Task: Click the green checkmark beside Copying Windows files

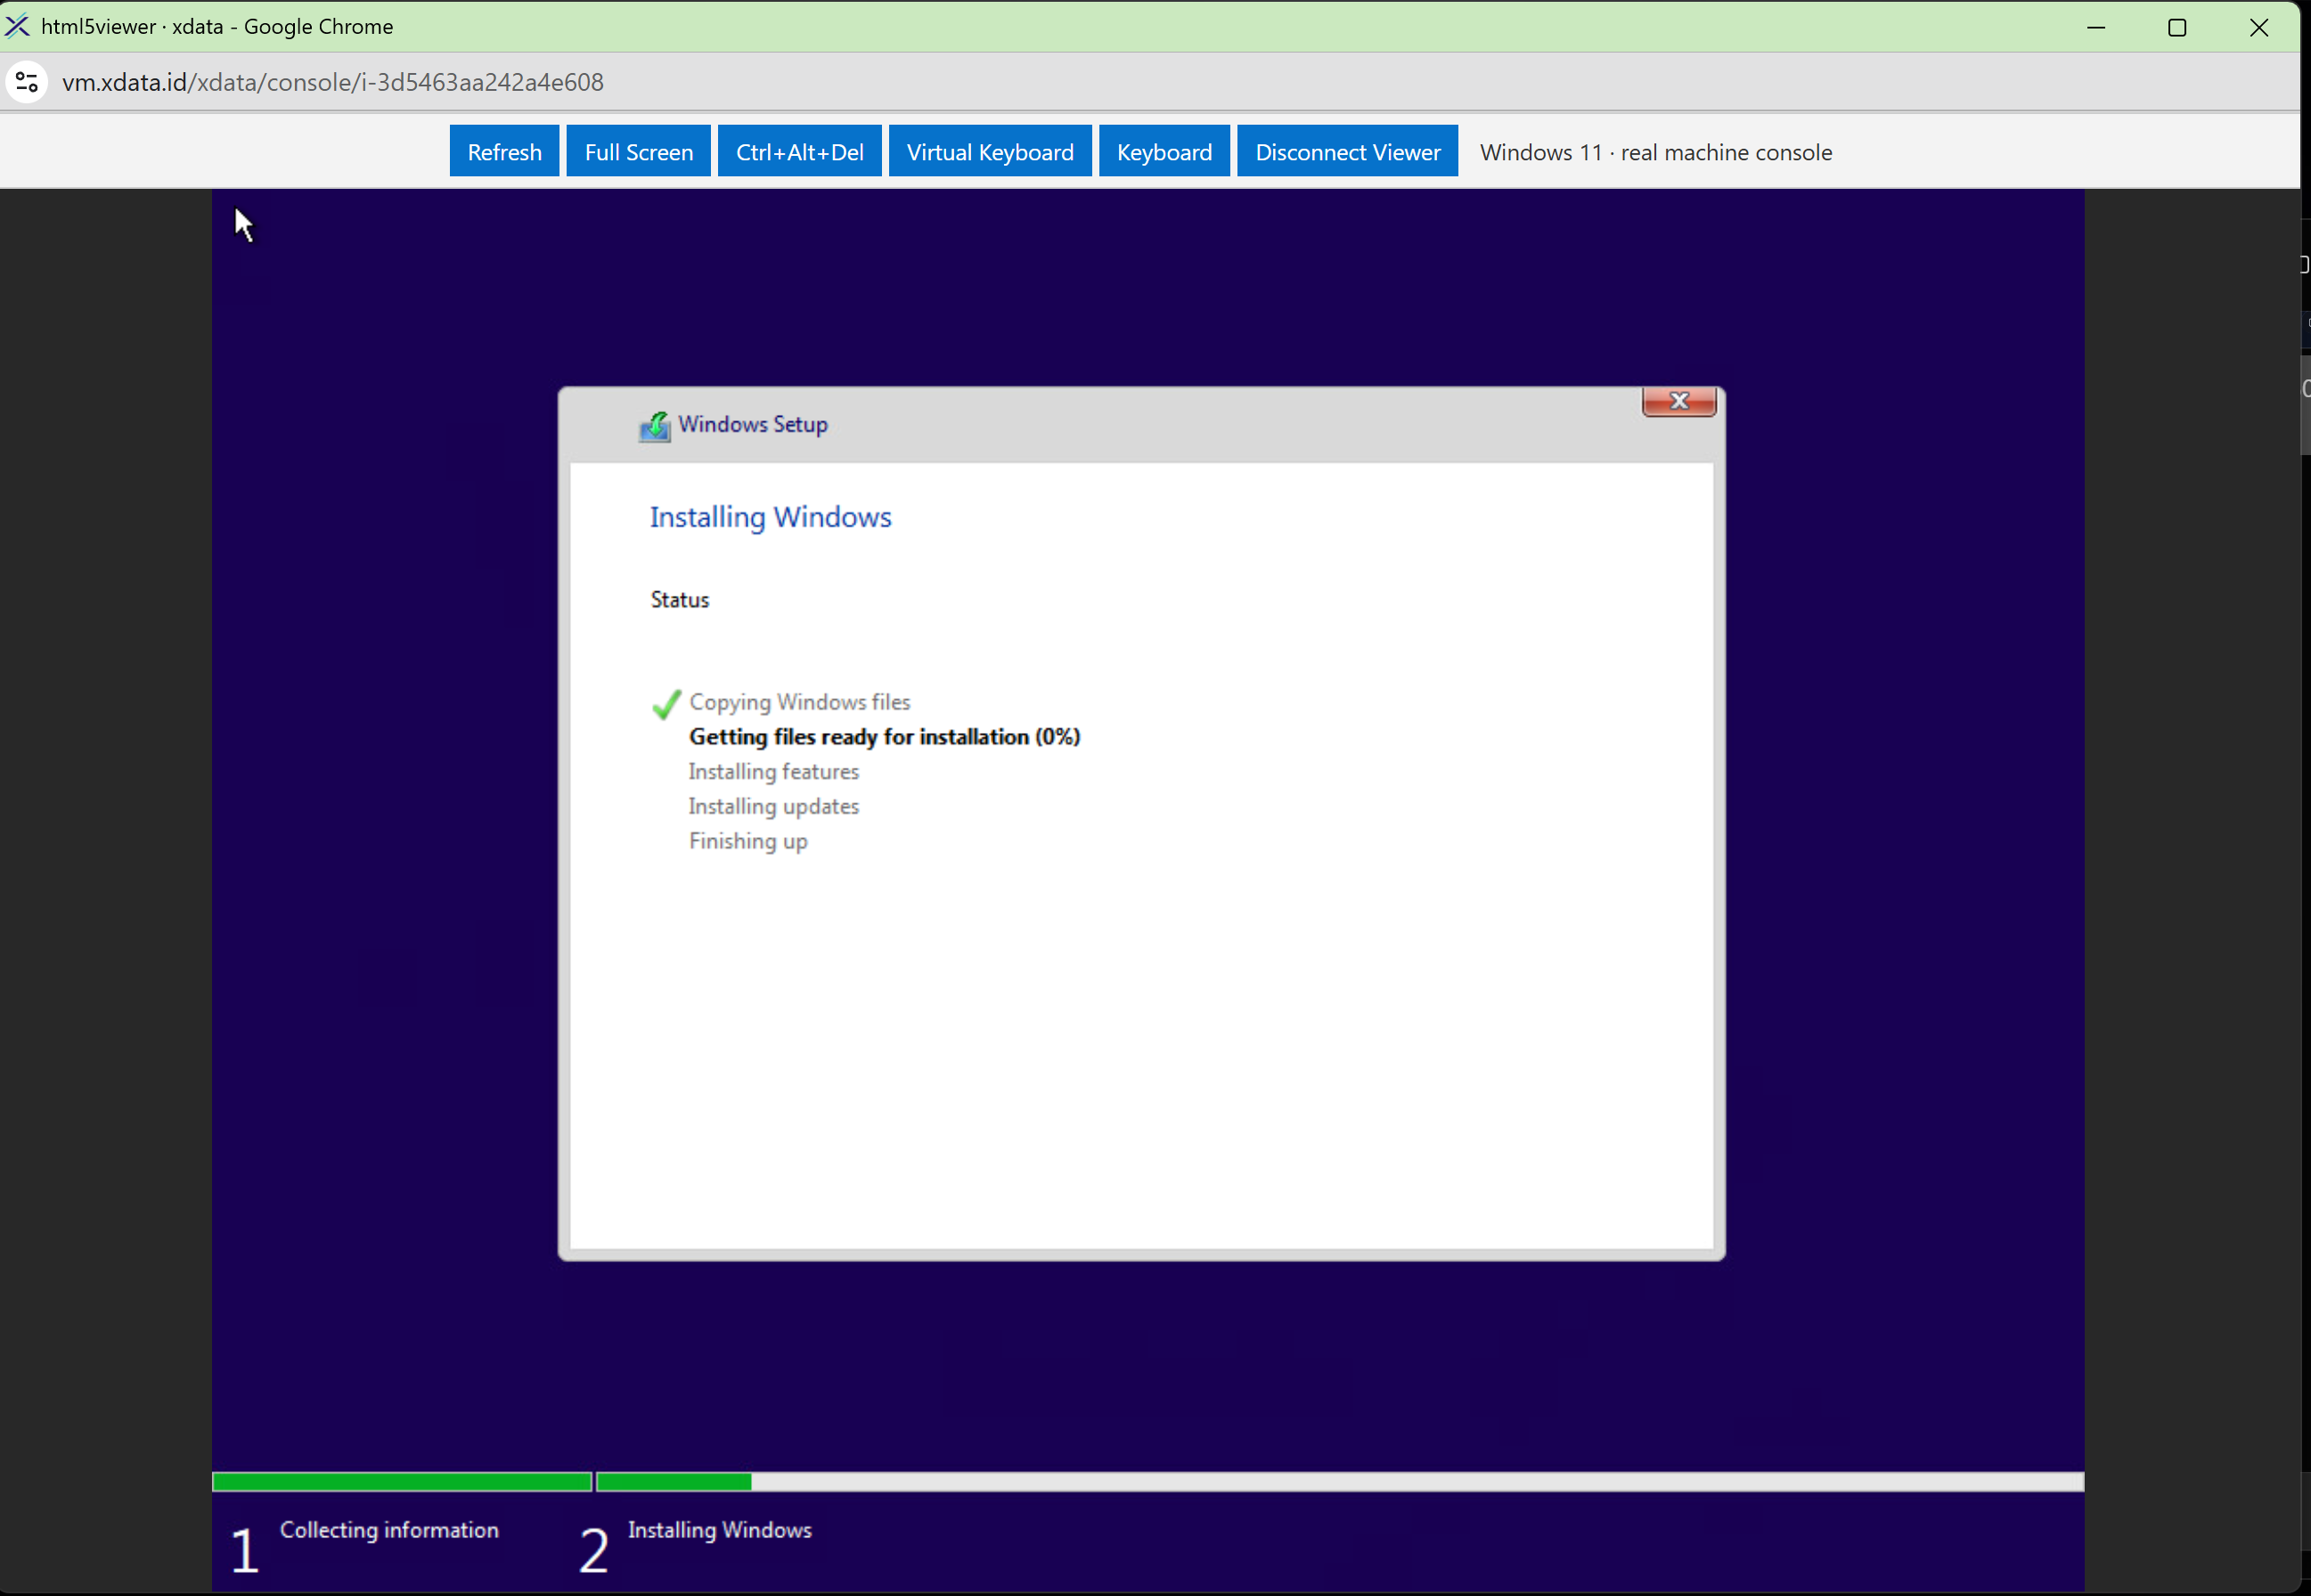Action: pyautogui.click(x=666, y=704)
